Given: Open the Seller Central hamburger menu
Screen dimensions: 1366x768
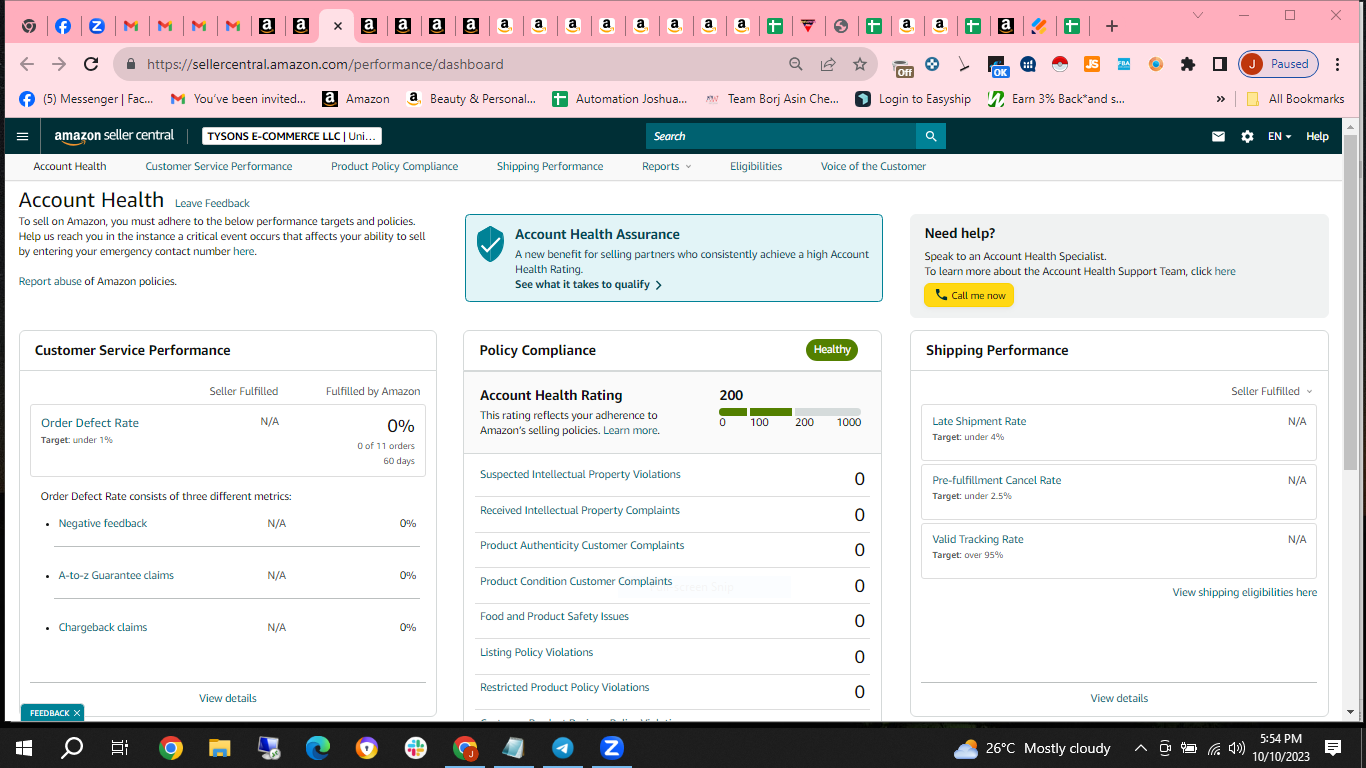Looking at the screenshot, I should coord(23,136).
